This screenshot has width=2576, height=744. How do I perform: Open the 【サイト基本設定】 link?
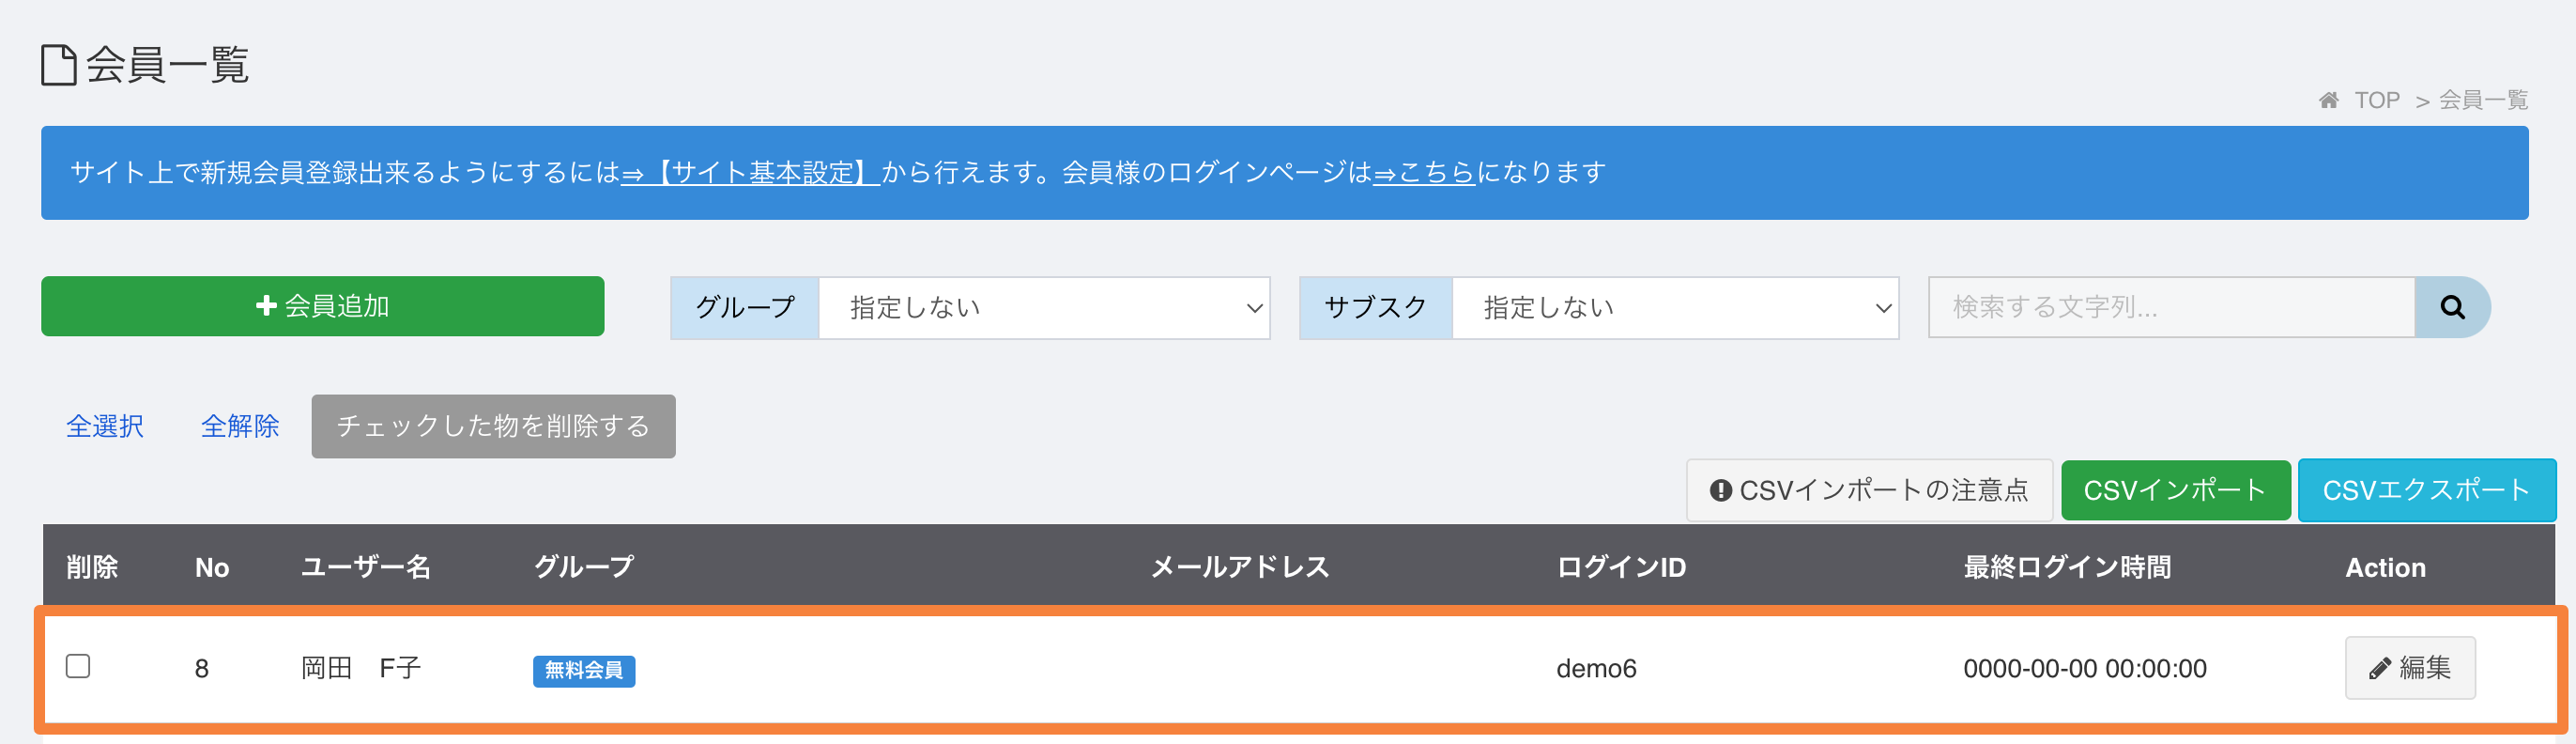click(750, 172)
